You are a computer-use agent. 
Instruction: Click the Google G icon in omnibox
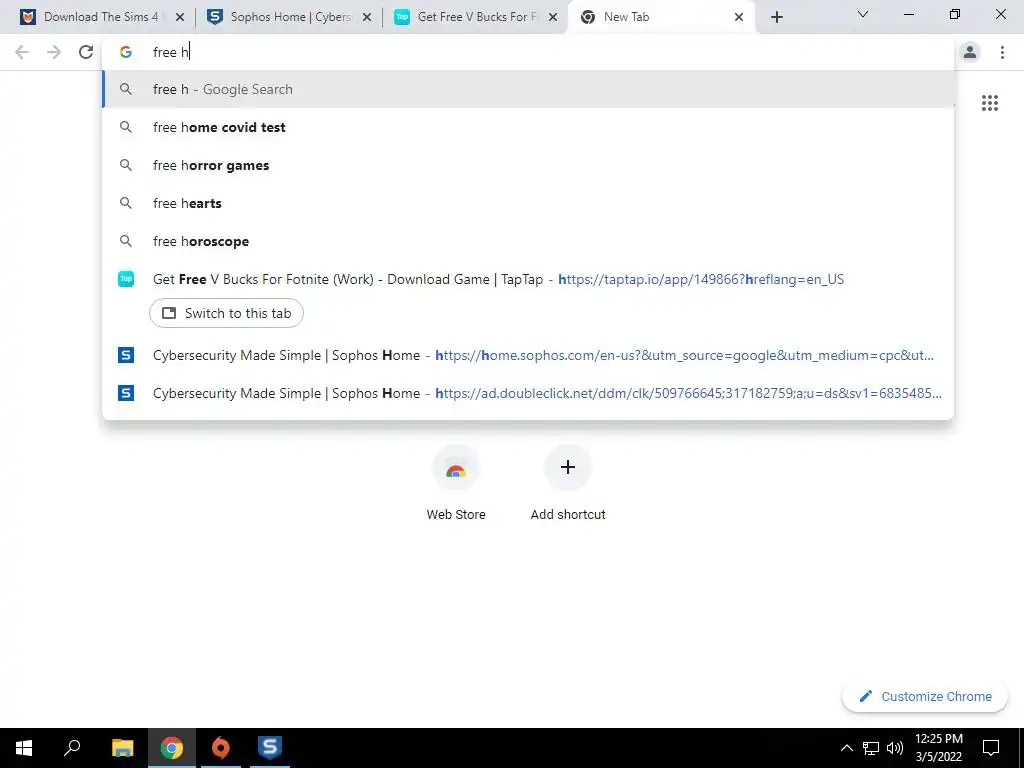coord(126,52)
